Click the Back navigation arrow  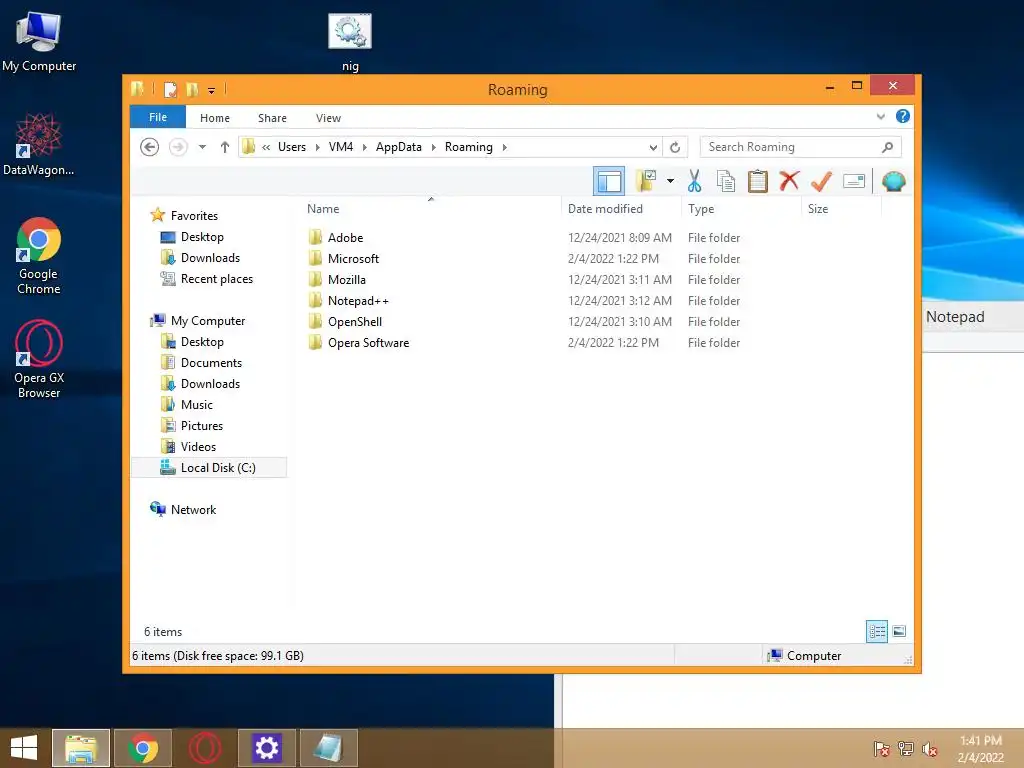pos(150,147)
